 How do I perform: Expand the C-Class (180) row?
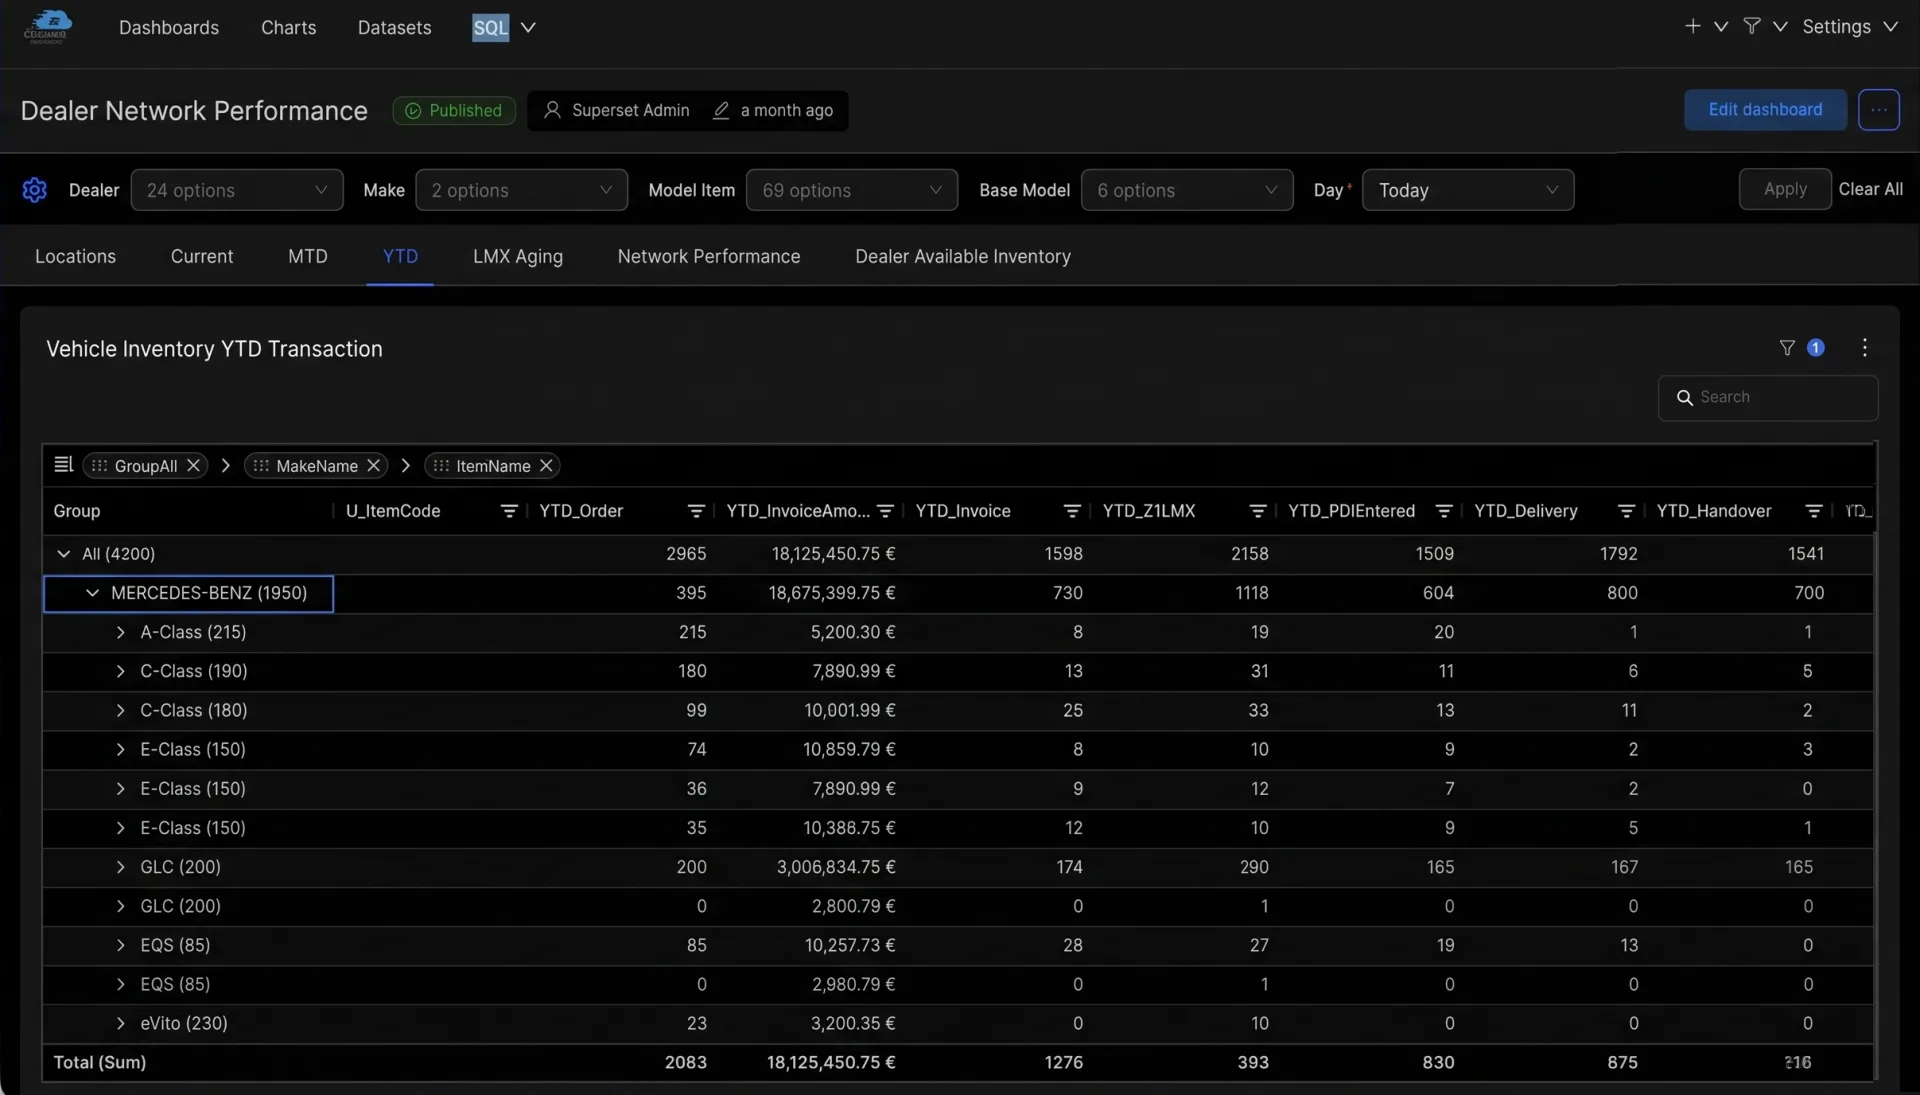point(121,710)
